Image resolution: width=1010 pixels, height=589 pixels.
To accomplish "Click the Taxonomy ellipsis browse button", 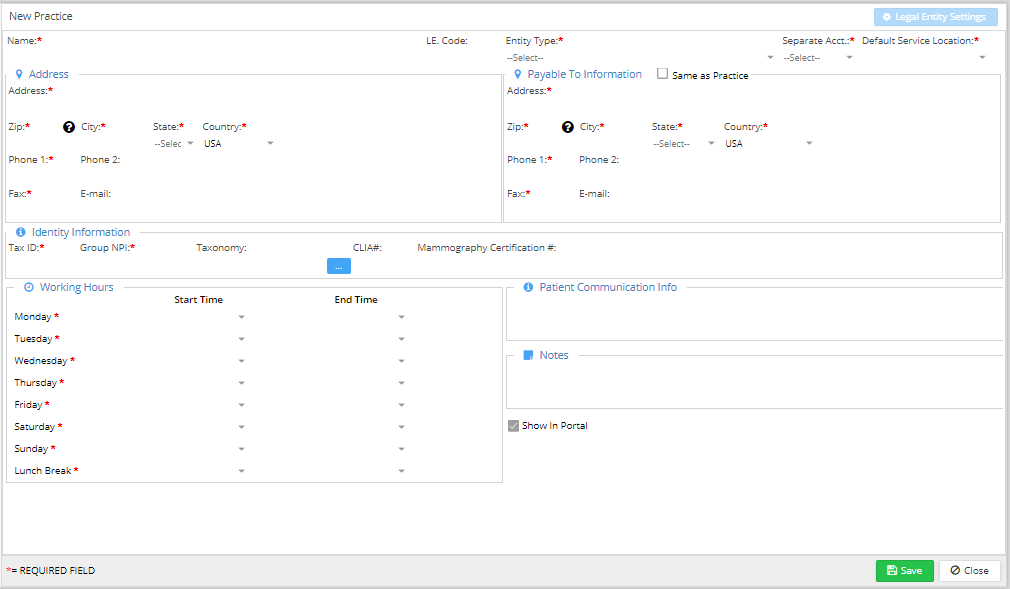I will [x=339, y=266].
